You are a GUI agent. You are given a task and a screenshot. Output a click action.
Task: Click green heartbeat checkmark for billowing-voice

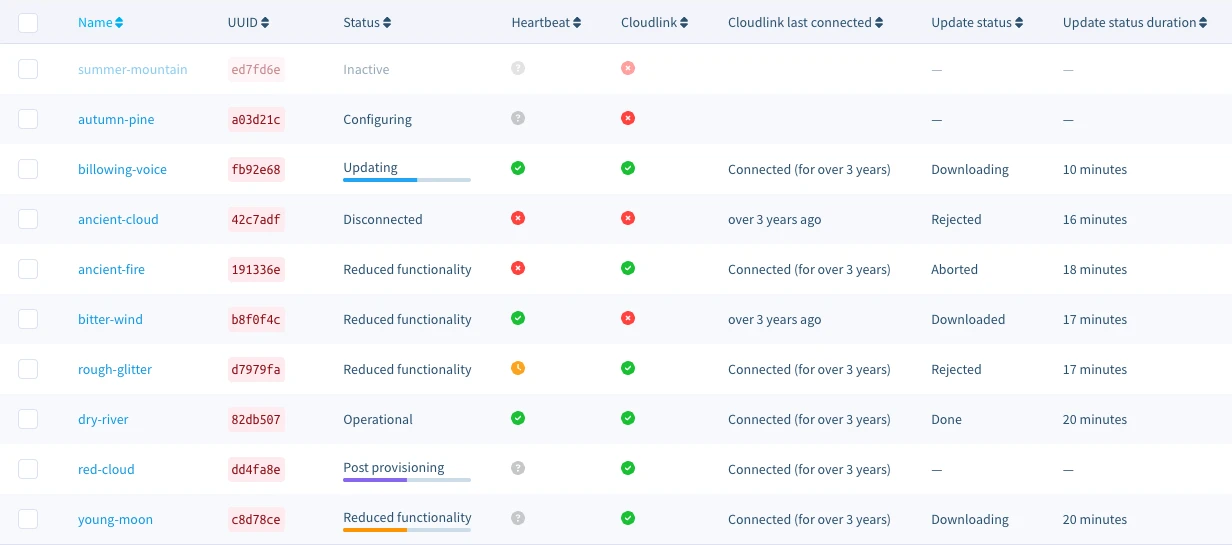518,168
